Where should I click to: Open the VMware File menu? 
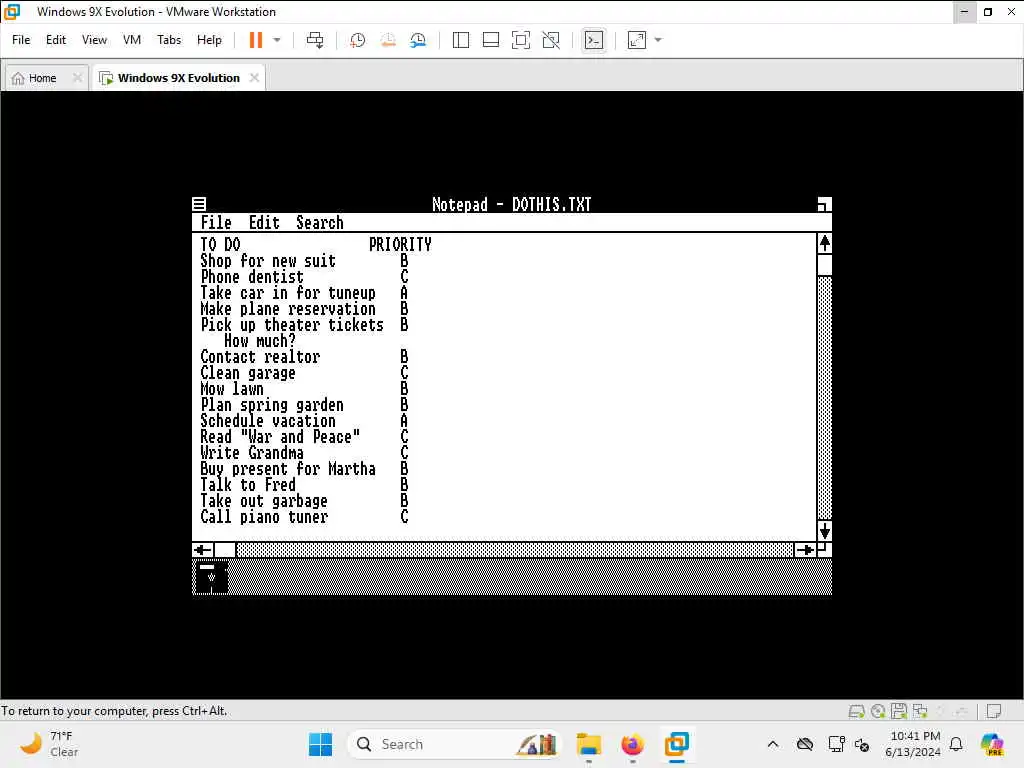tap(21, 40)
